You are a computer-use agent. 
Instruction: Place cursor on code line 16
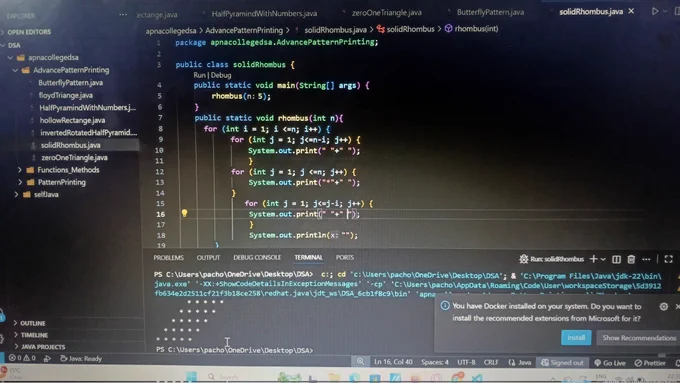304,214
